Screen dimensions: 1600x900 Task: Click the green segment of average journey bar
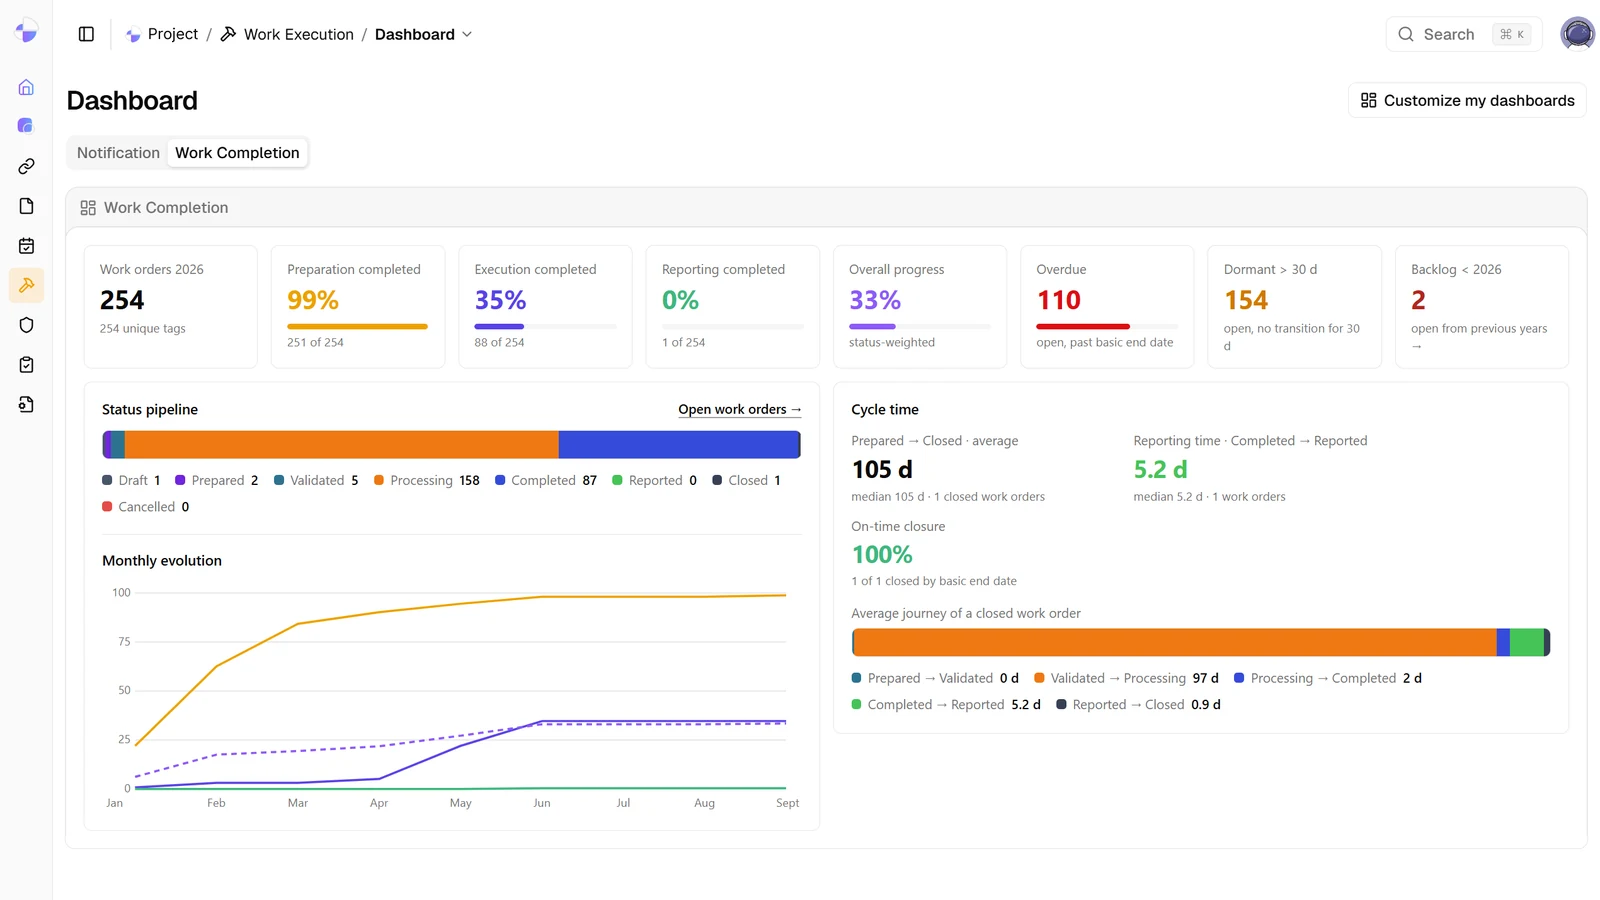[1527, 642]
